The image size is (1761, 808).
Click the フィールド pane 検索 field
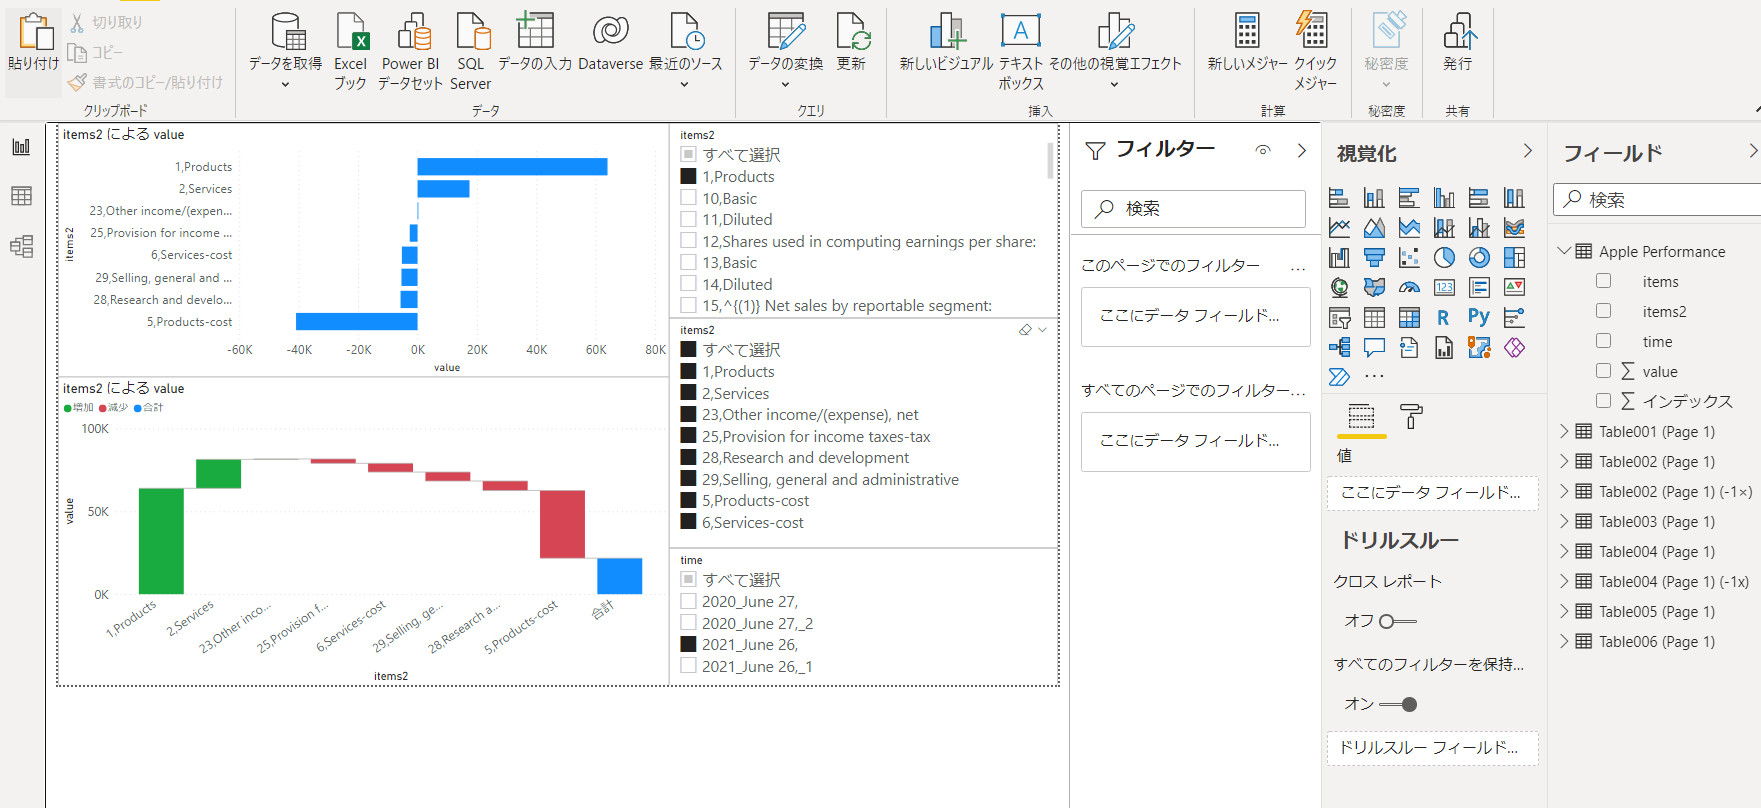click(1657, 199)
